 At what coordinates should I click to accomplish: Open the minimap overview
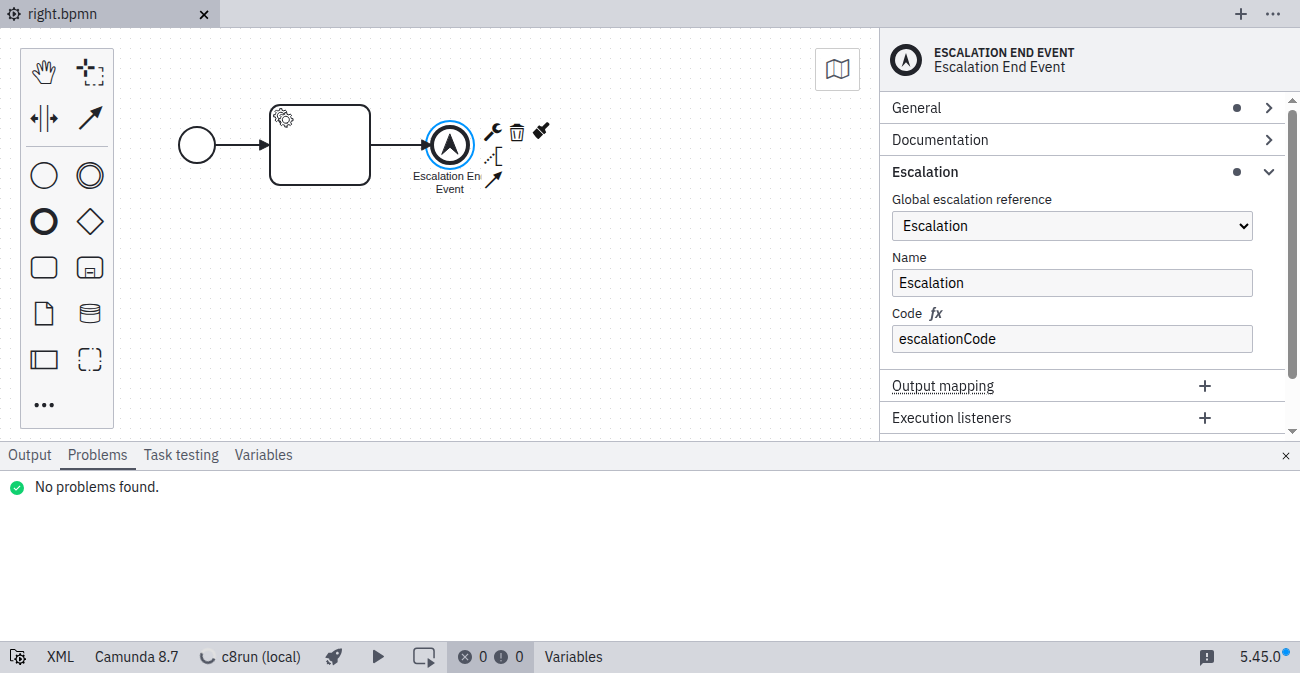click(x=837, y=69)
